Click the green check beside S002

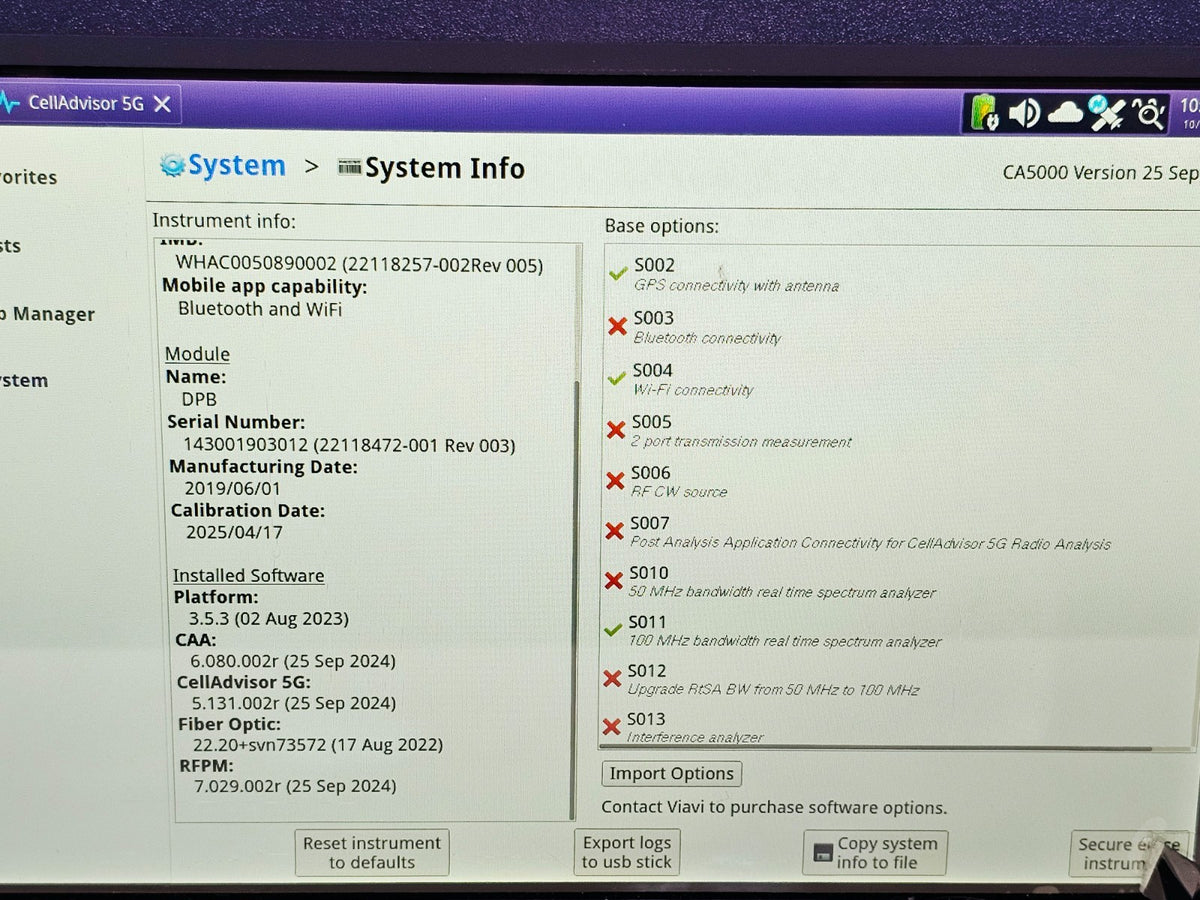(618, 274)
